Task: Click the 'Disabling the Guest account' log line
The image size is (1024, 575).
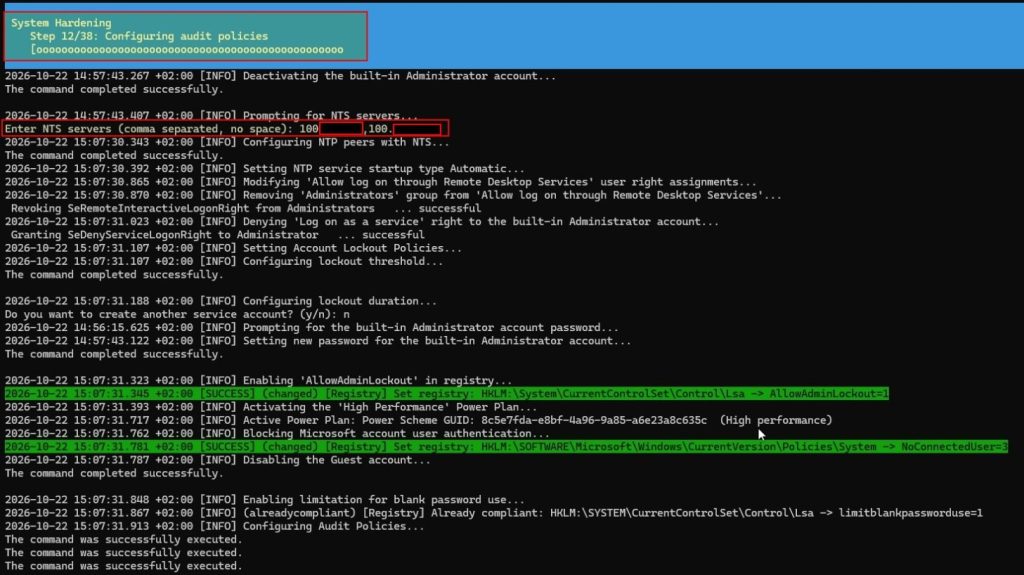Action: coord(217,460)
